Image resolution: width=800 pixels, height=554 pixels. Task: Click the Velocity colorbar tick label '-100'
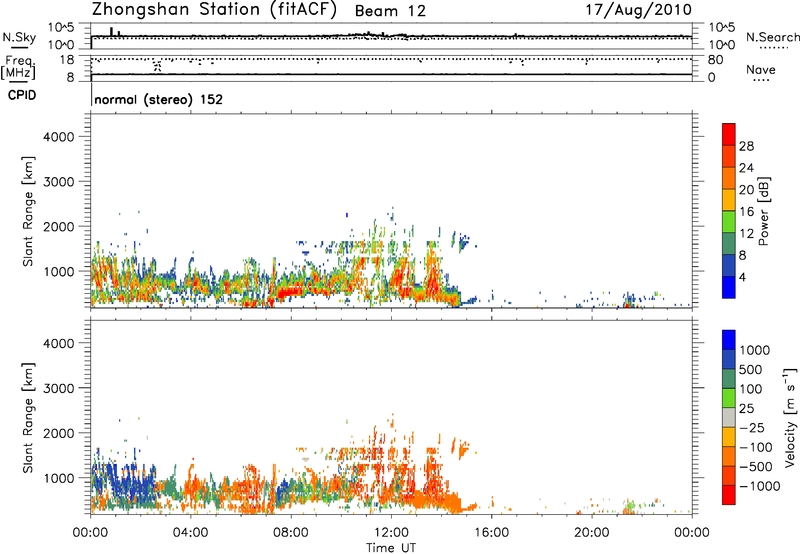[x=755, y=447]
